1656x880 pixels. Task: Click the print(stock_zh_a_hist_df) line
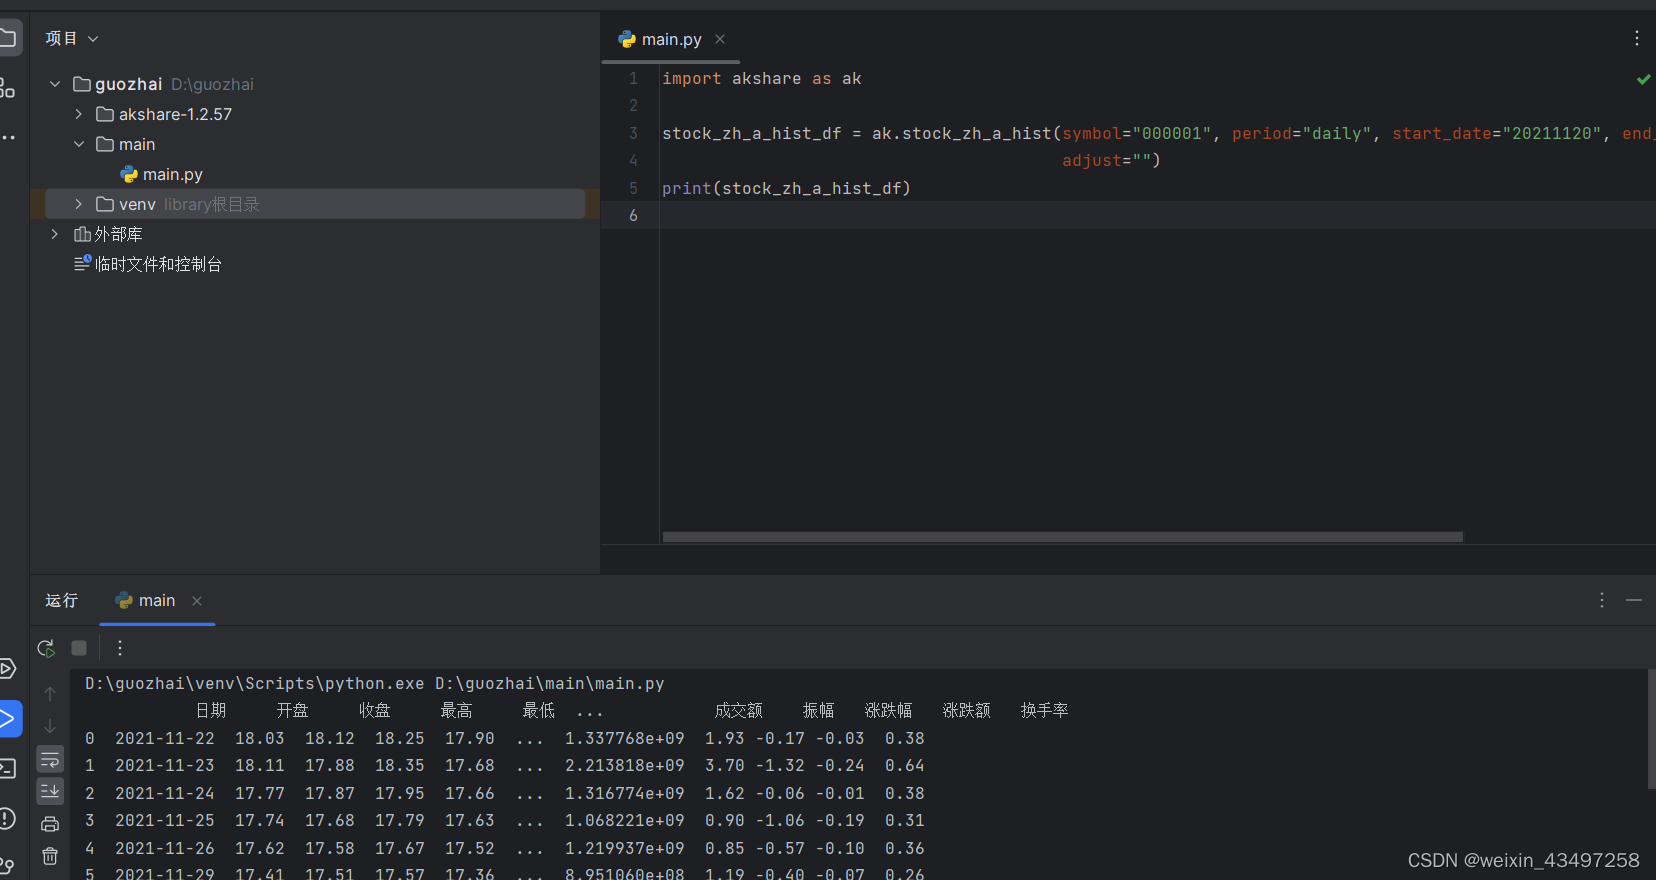(786, 188)
